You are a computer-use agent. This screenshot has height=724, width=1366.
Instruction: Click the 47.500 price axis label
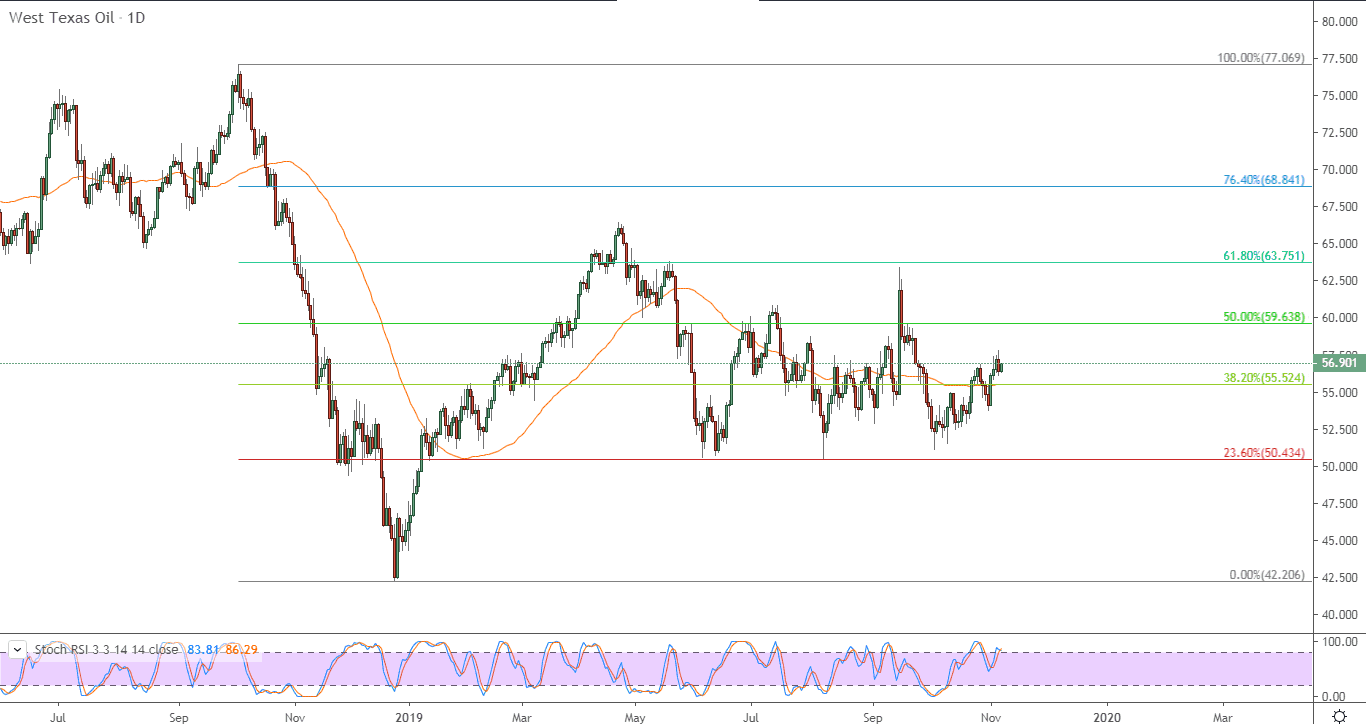[x=1341, y=503]
